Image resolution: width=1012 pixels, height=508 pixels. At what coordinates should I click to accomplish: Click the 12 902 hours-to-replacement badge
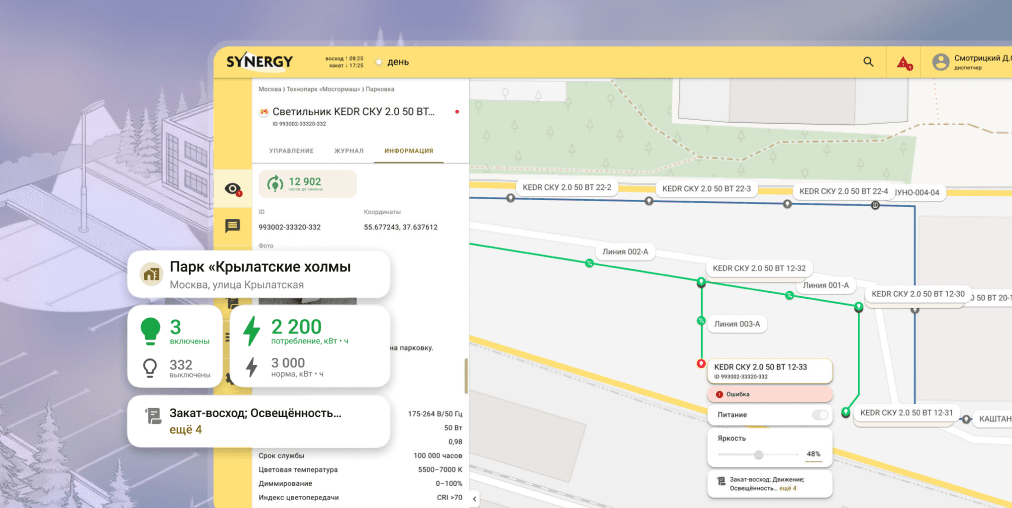(x=308, y=184)
